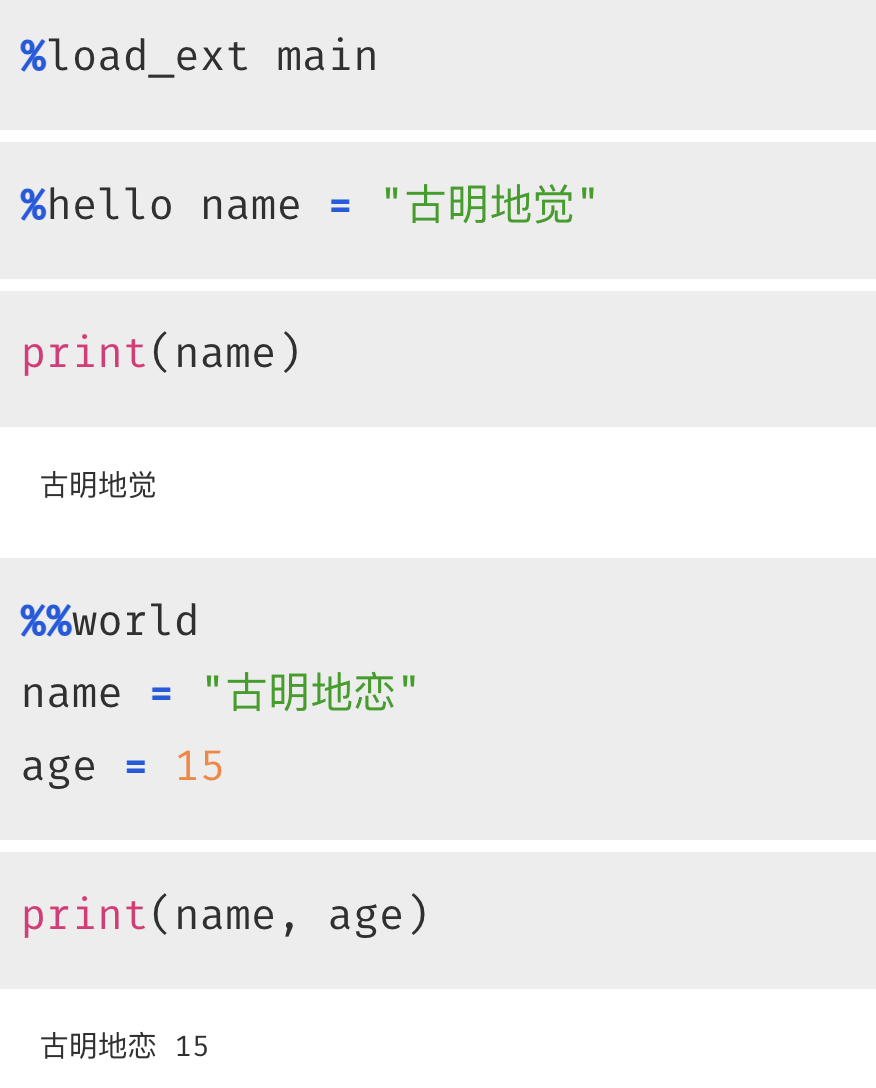Select the percent sign before load_ext
Image resolution: width=876 pixels, height=1088 pixels.
pos(33,56)
